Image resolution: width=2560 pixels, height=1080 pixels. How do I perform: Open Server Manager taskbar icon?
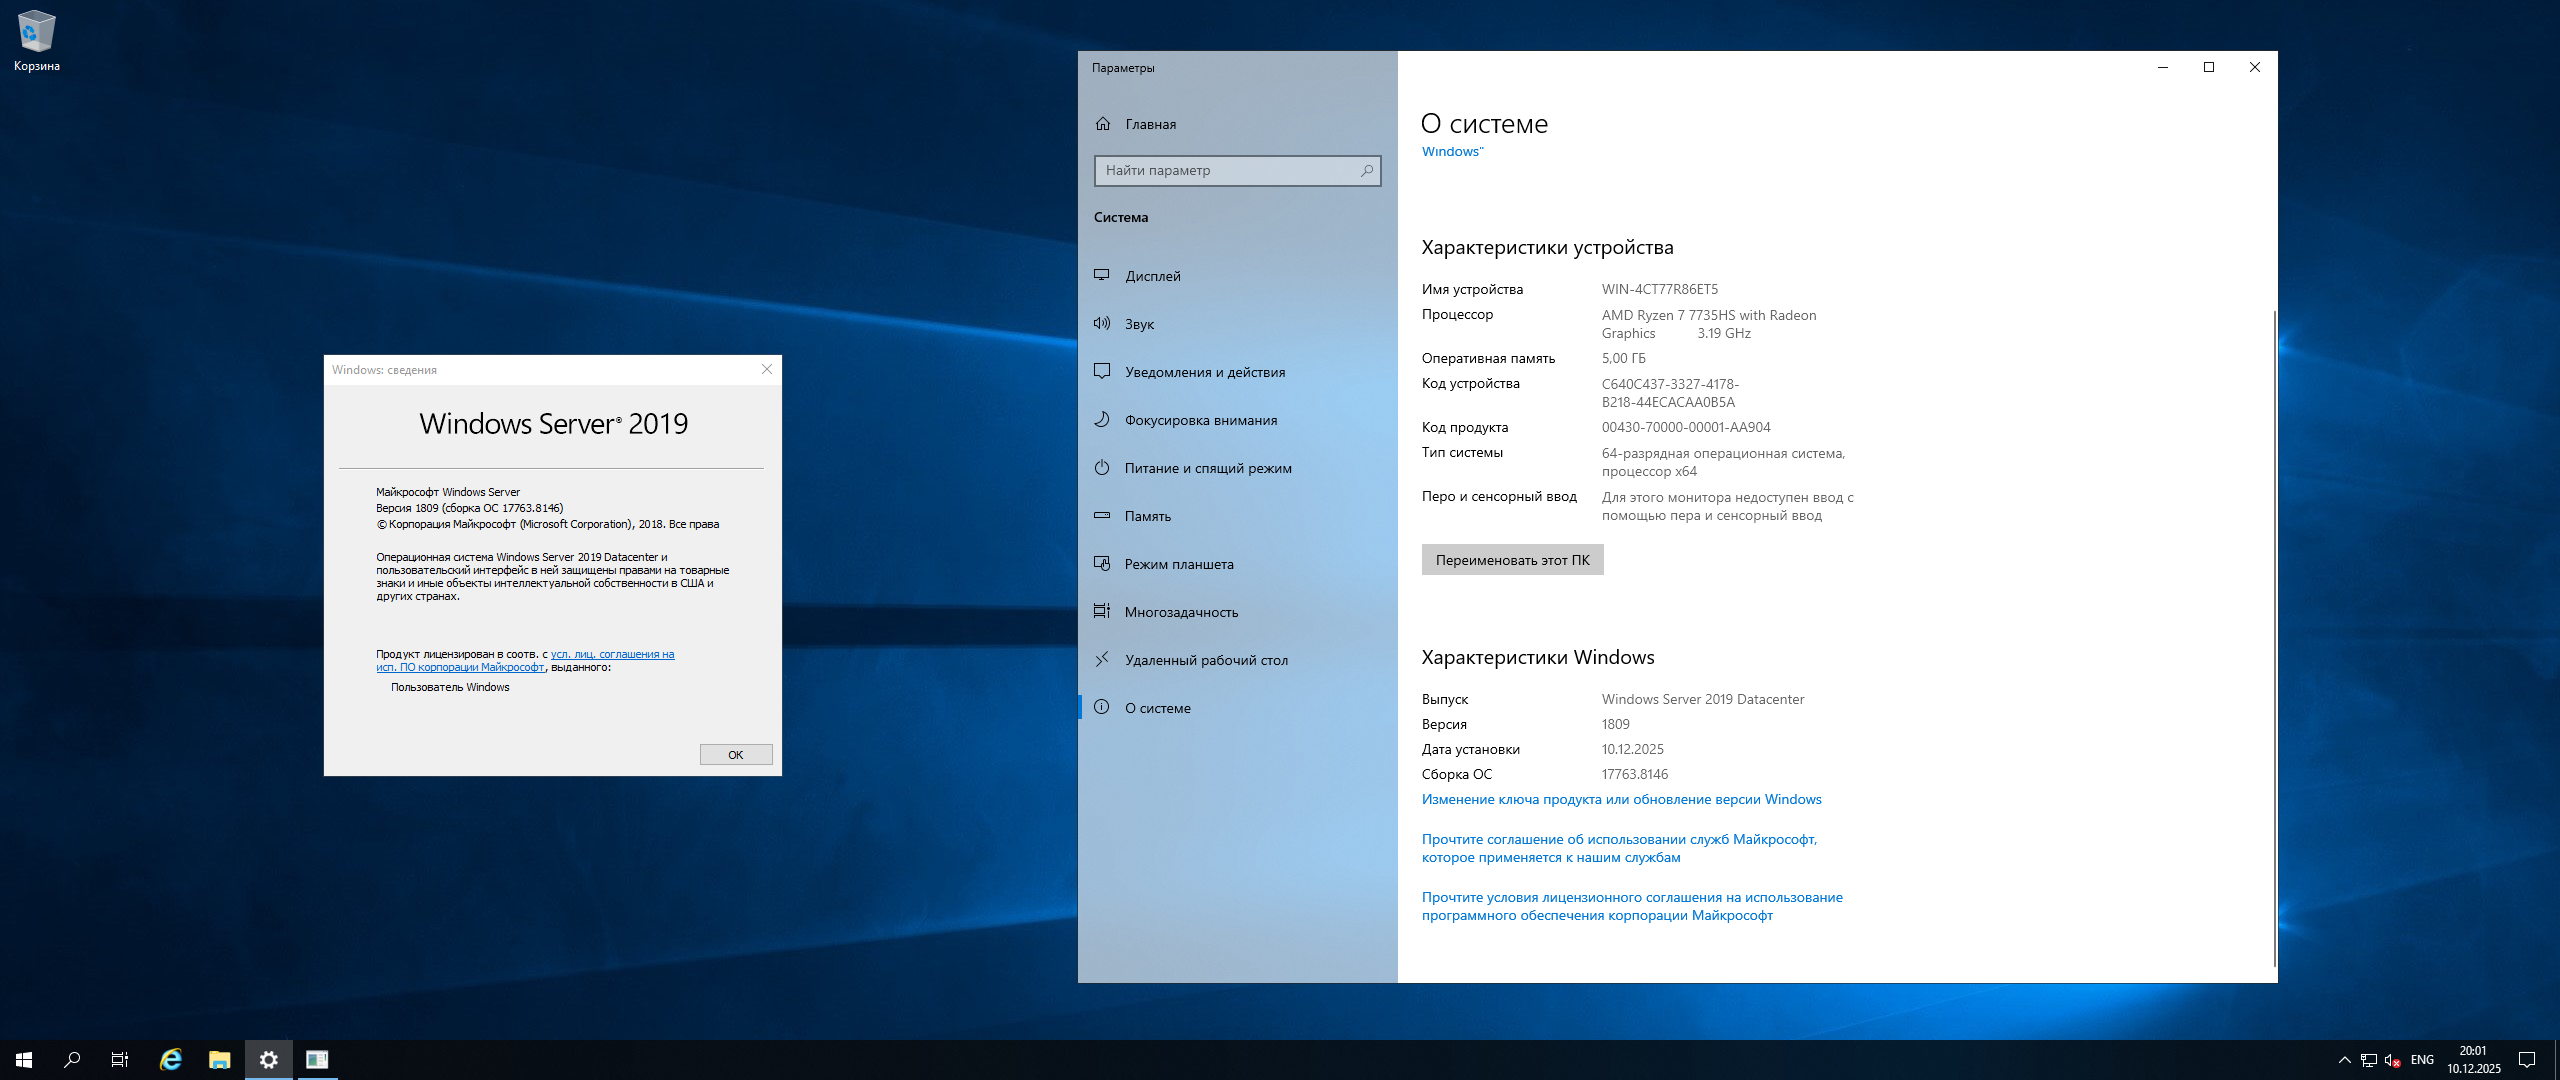(317, 1060)
